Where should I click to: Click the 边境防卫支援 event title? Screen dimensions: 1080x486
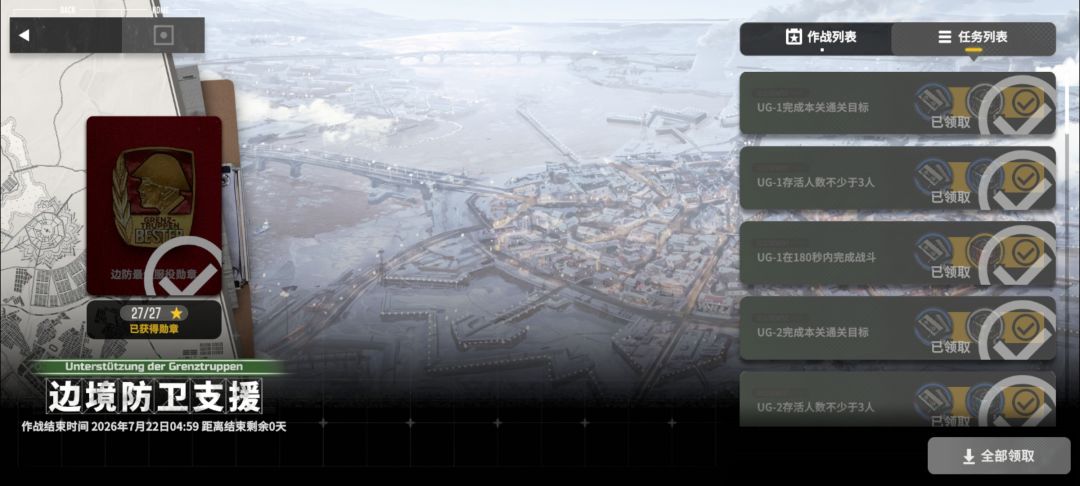click(155, 397)
